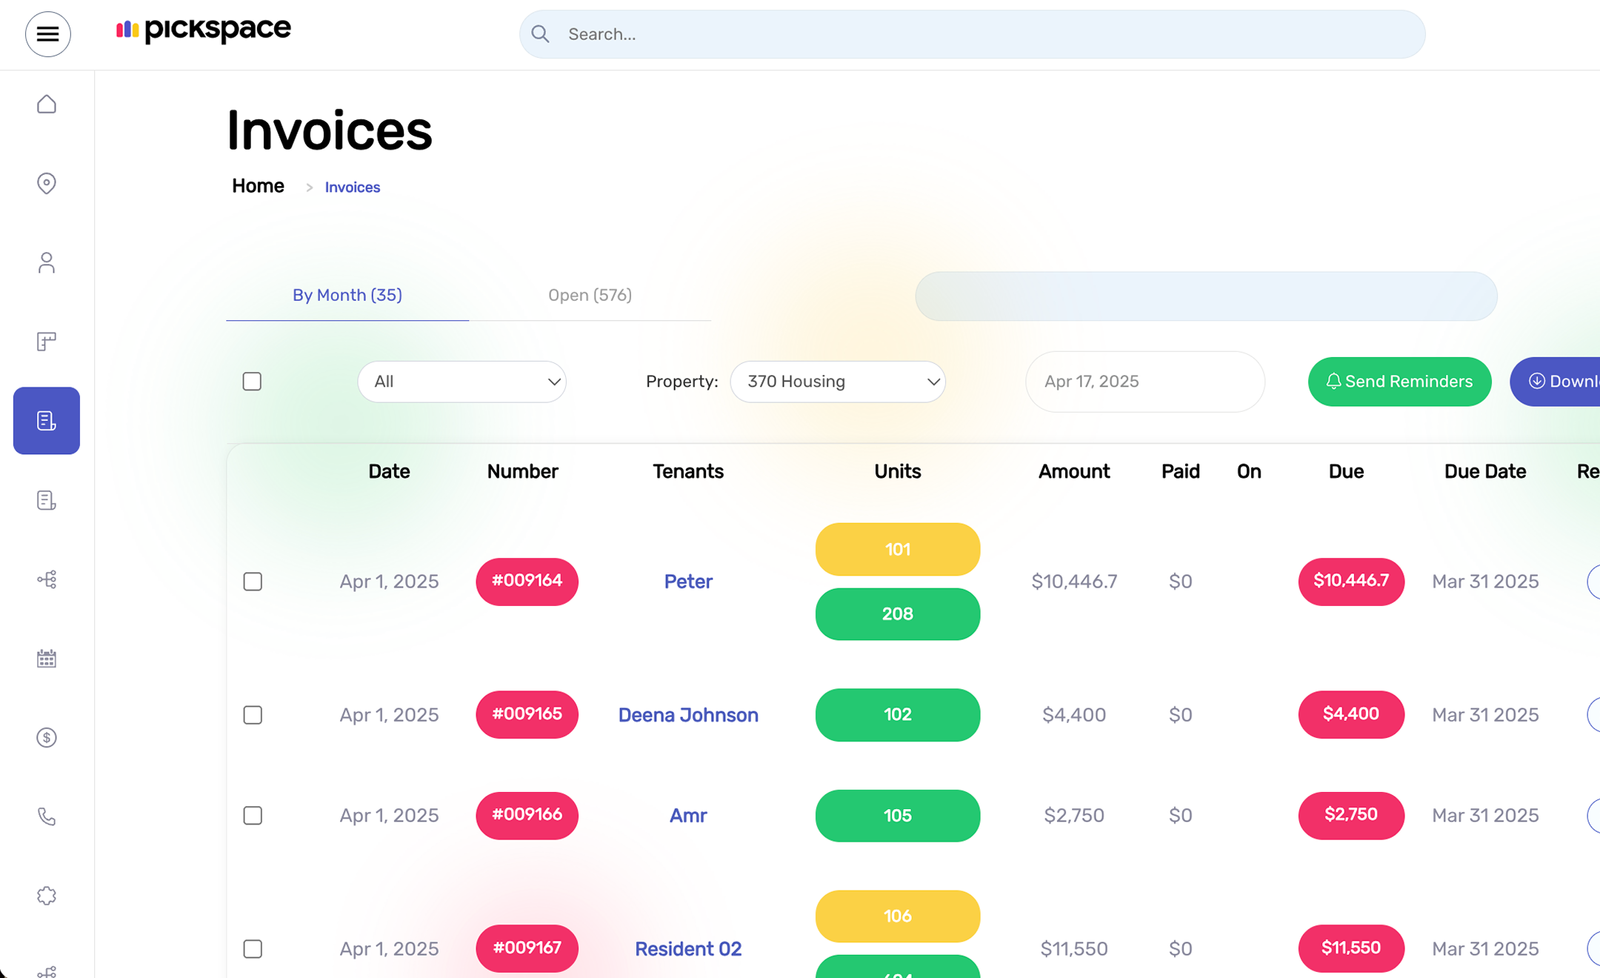Expand the All filter dropdown
The height and width of the screenshot is (978, 1600).
[462, 381]
